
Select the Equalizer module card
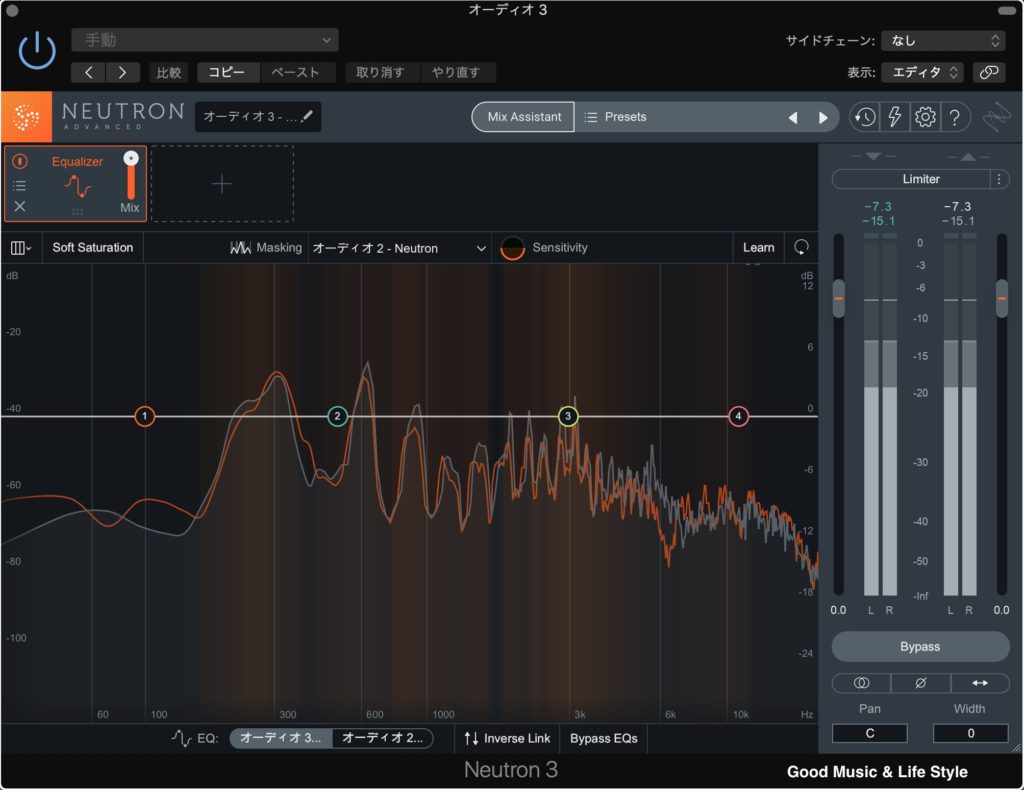pos(76,184)
